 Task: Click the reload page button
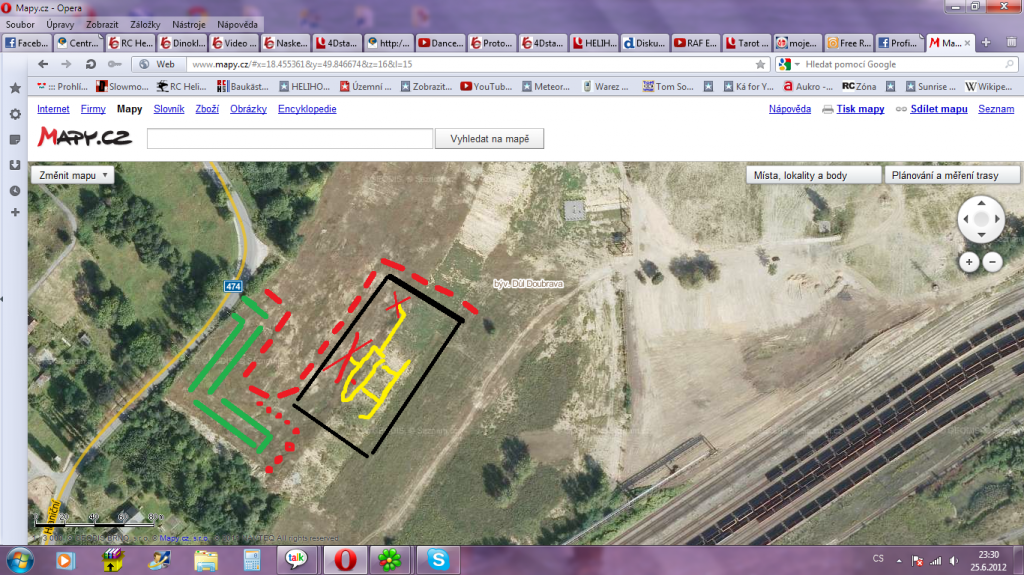90,64
